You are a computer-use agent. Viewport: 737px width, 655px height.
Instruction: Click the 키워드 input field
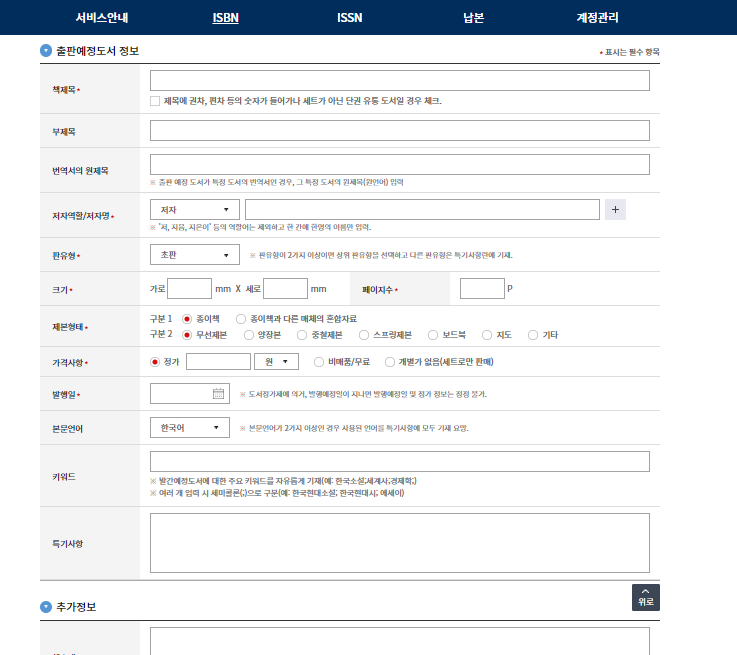pyautogui.click(x=400, y=461)
